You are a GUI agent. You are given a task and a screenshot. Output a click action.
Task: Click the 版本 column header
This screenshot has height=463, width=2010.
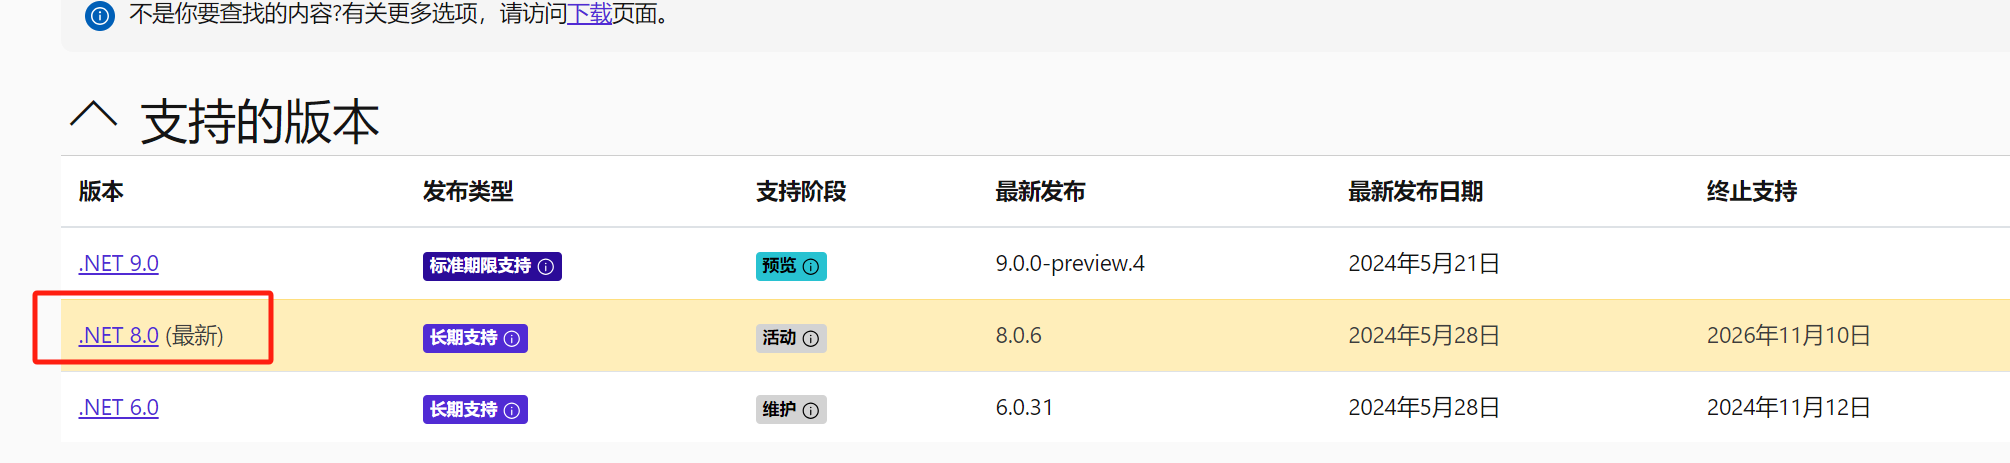point(101,192)
